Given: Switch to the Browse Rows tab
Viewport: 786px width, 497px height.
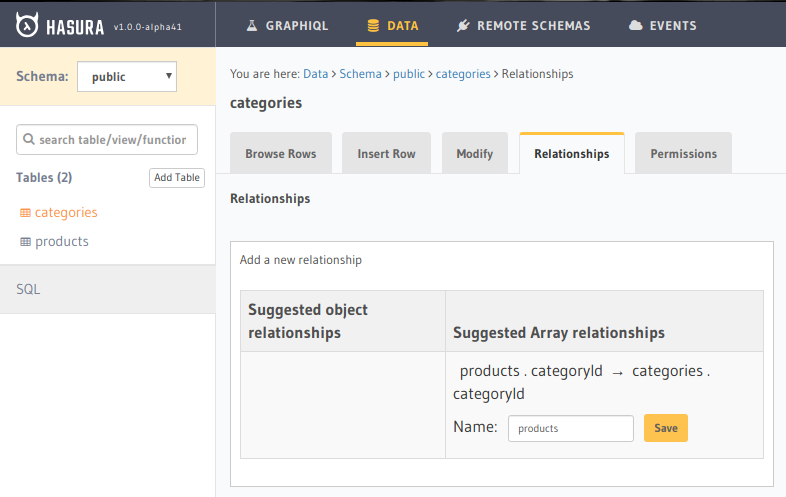Looking at the screenshot, I should [281, 154].
